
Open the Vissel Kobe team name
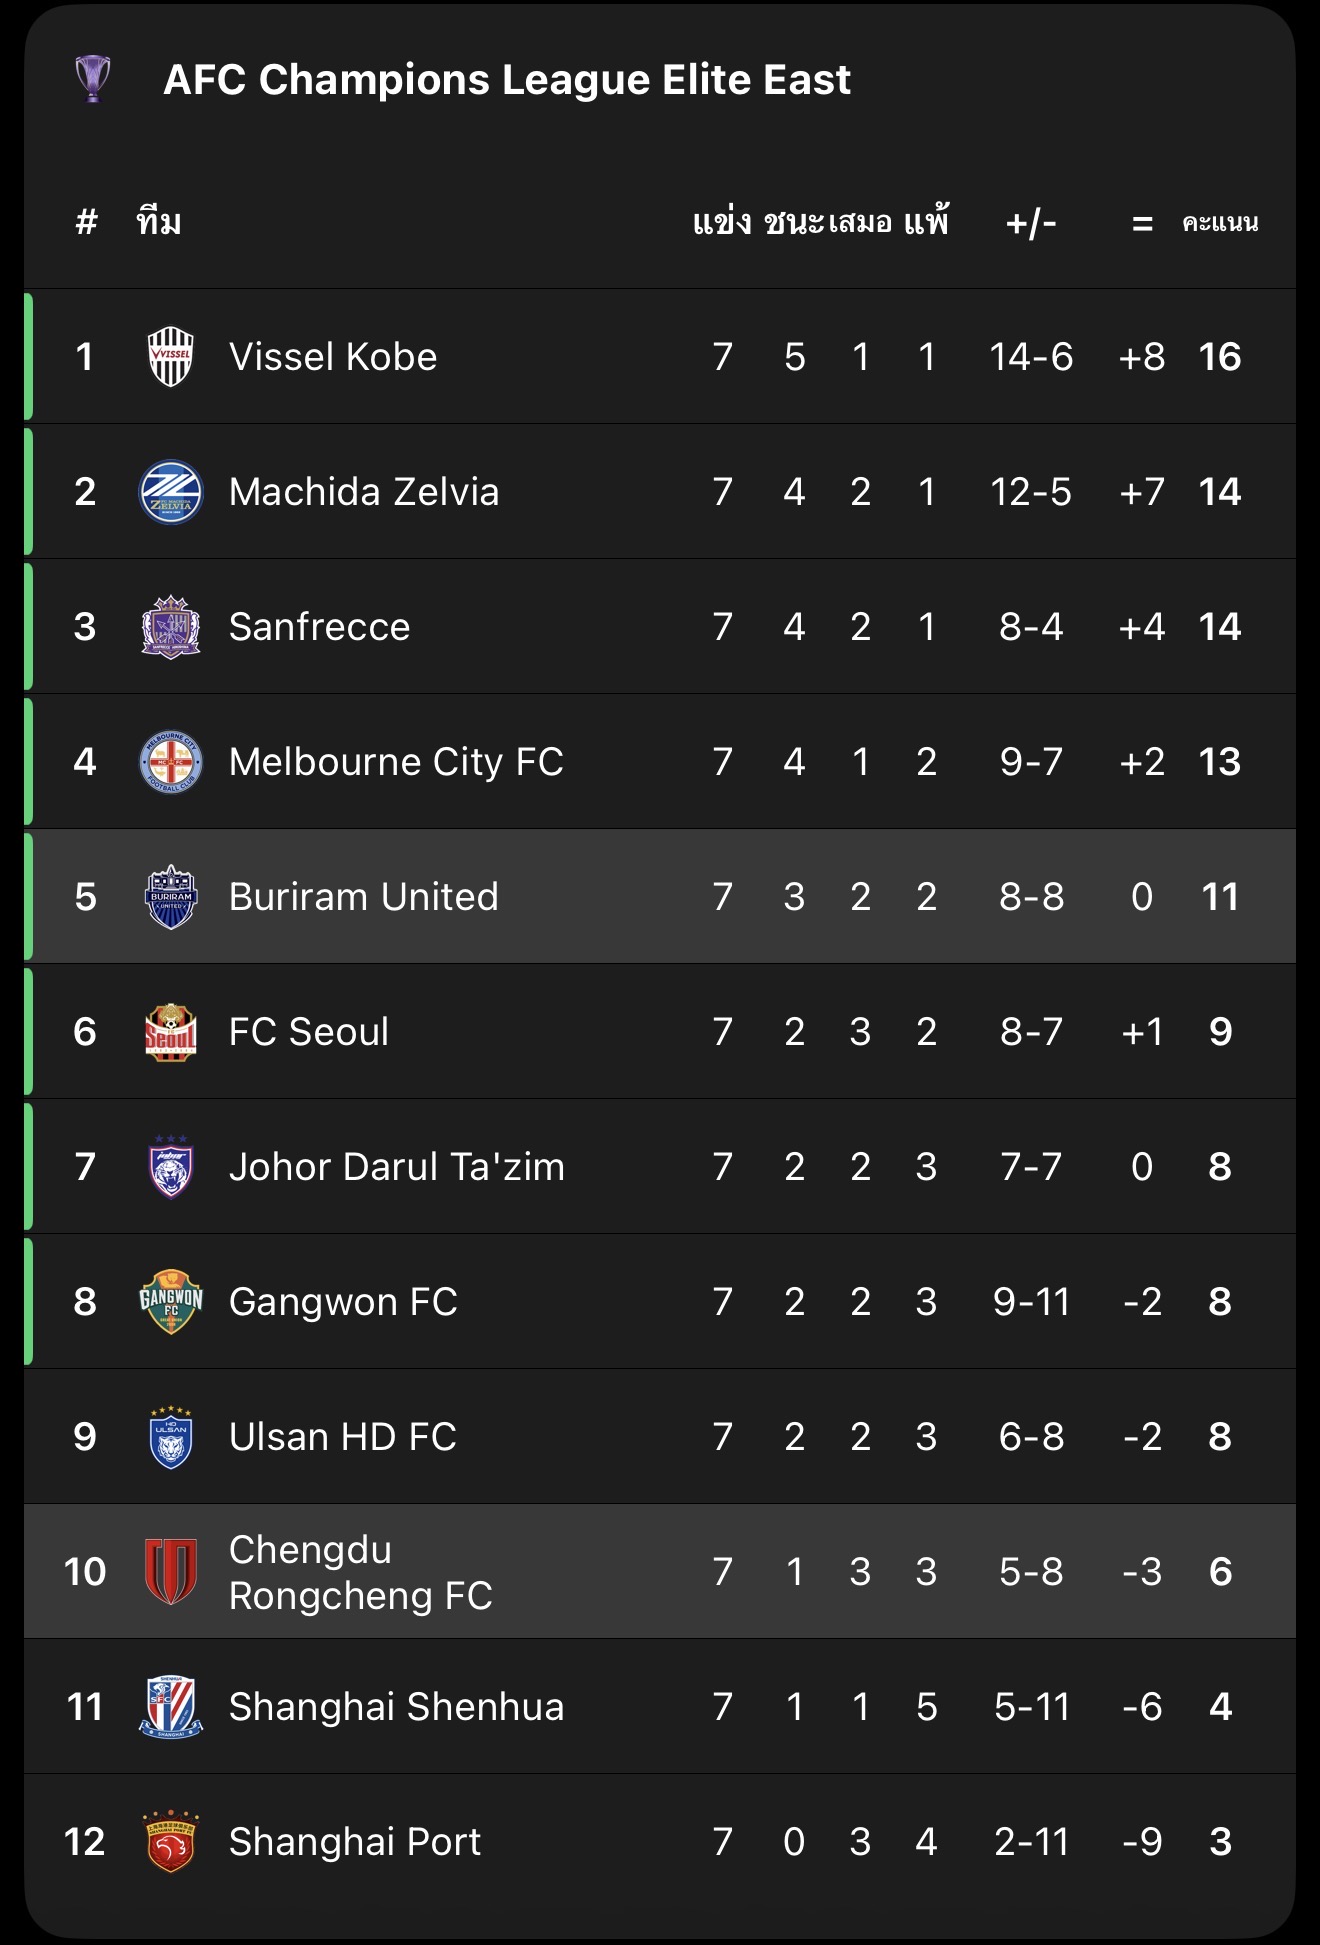click(333, 357)
